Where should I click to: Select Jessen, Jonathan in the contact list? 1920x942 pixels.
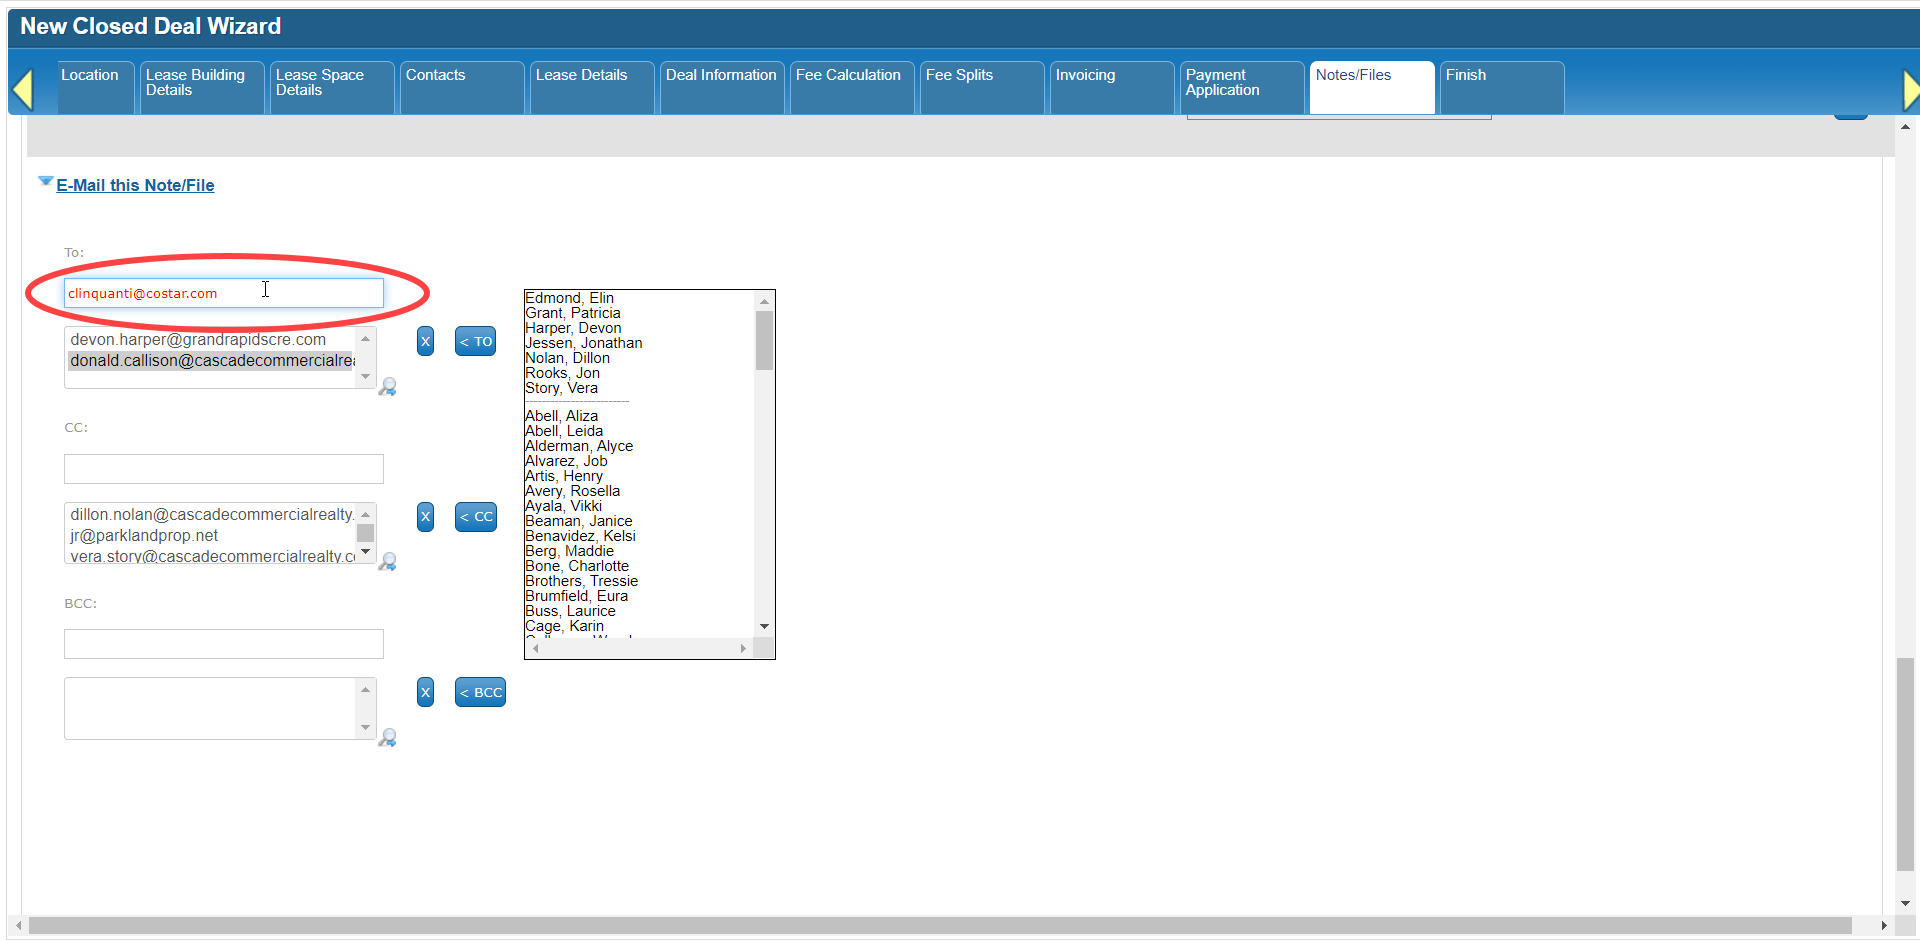click(584, 343)
